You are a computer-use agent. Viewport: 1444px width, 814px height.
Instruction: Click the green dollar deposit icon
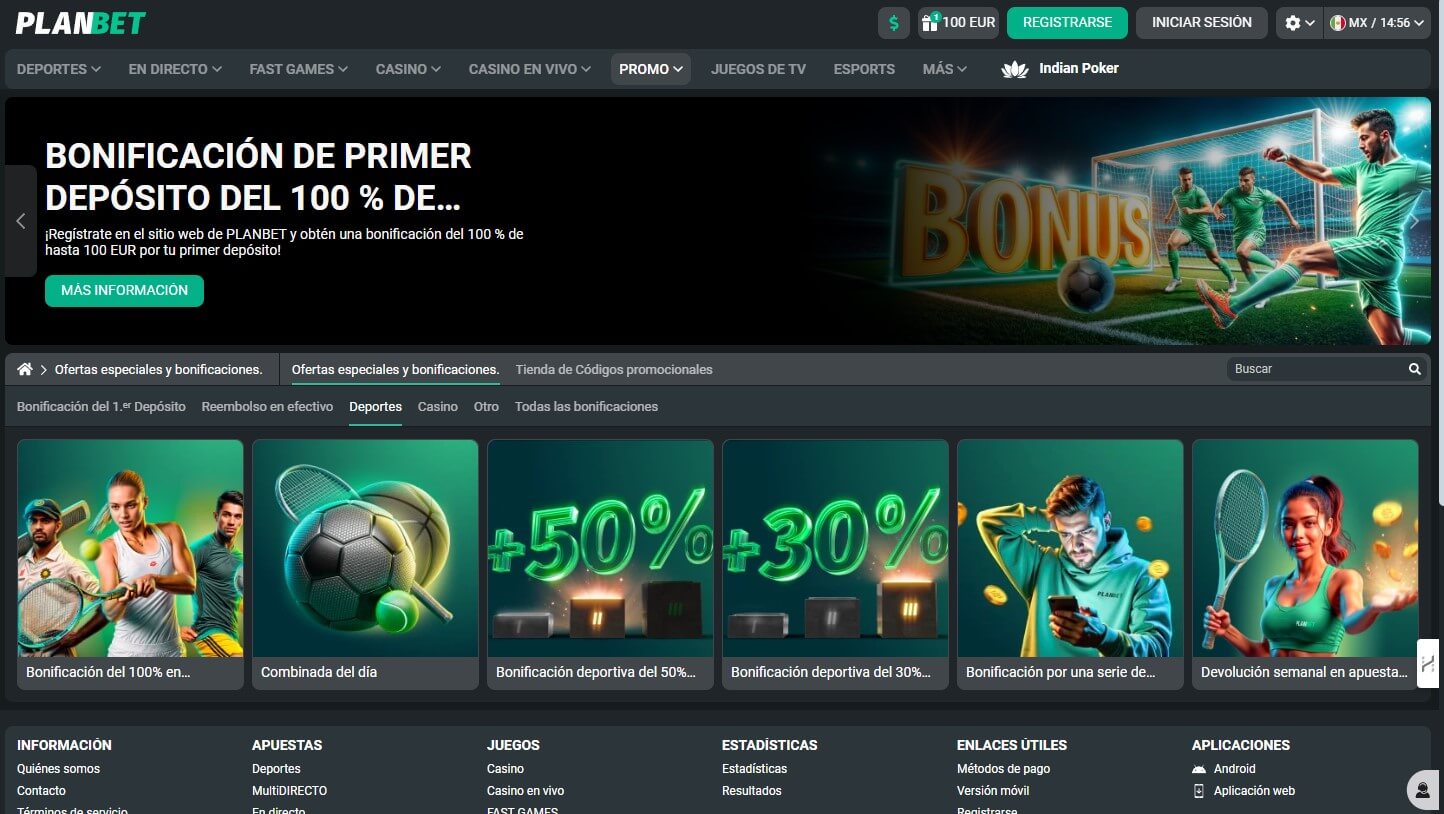coord(894,23)
